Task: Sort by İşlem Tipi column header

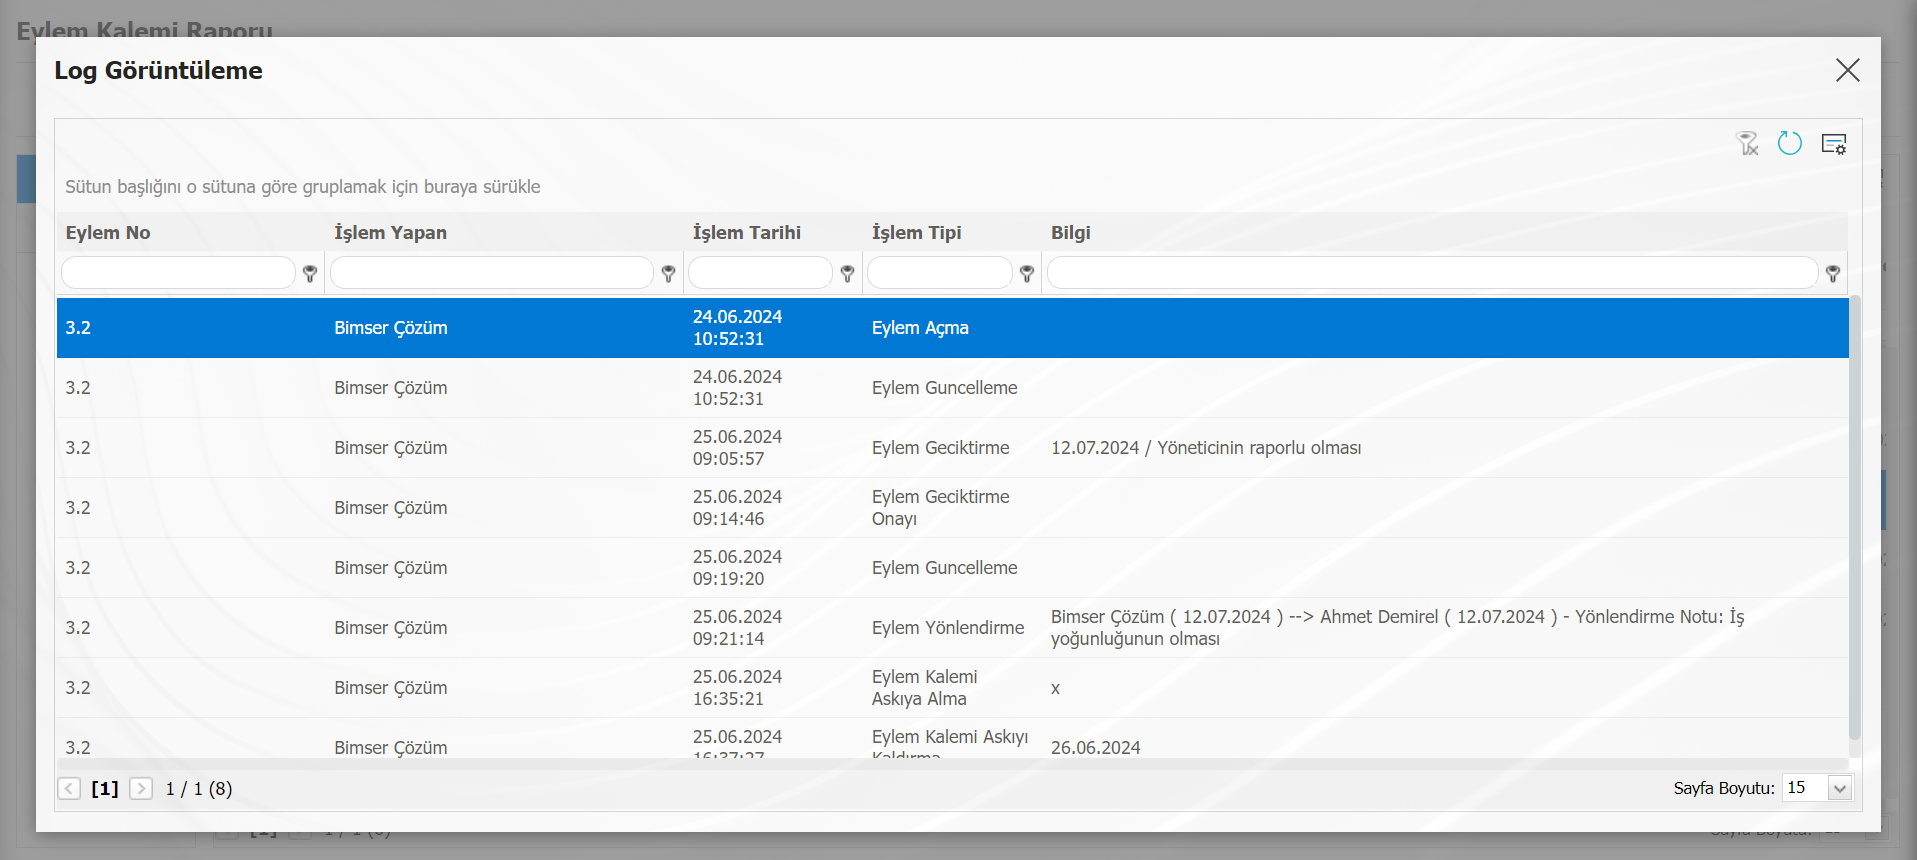Action: [x=916, y=233]
